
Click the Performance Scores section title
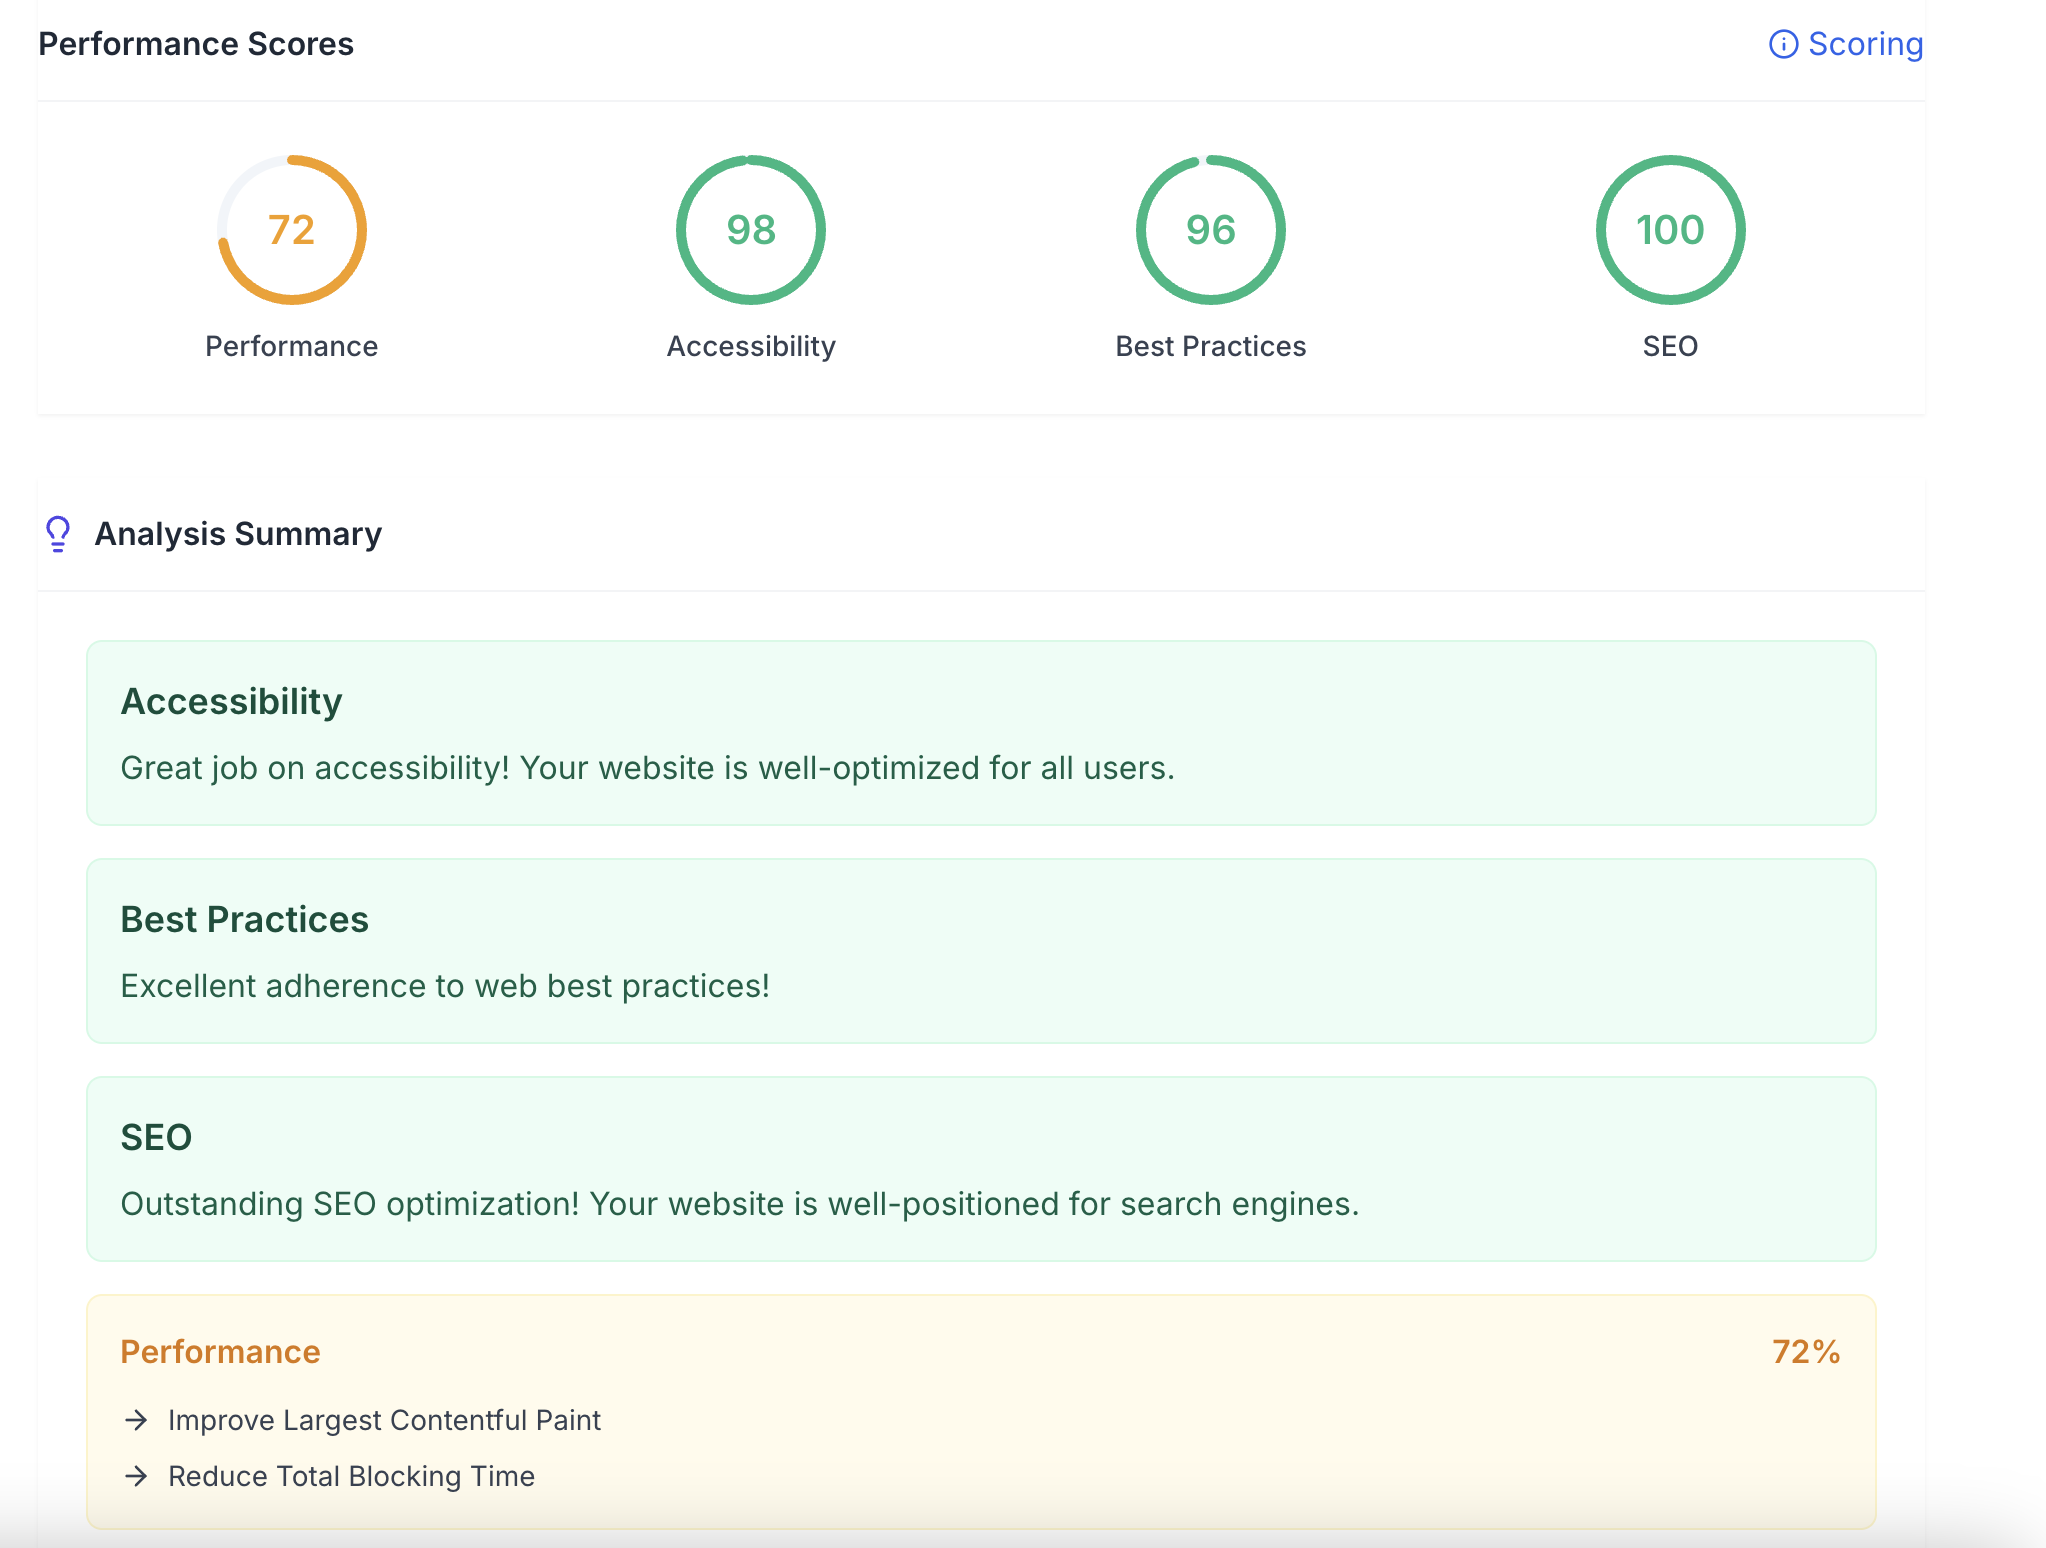tap(196, 44)
